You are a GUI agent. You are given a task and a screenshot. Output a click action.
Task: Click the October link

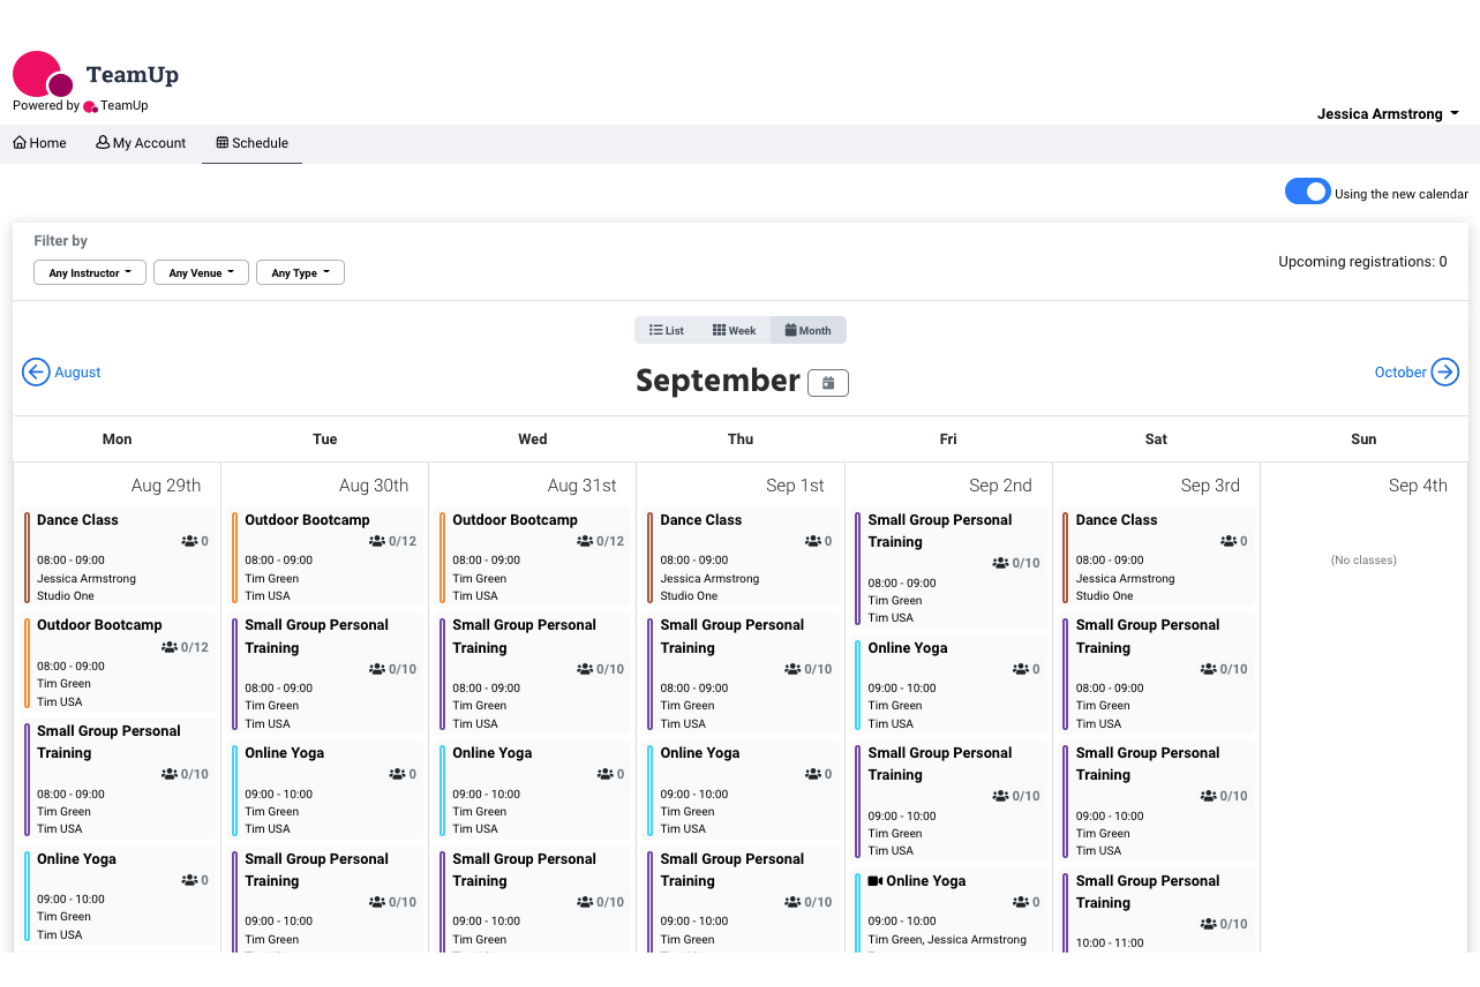click(1400, 371)
